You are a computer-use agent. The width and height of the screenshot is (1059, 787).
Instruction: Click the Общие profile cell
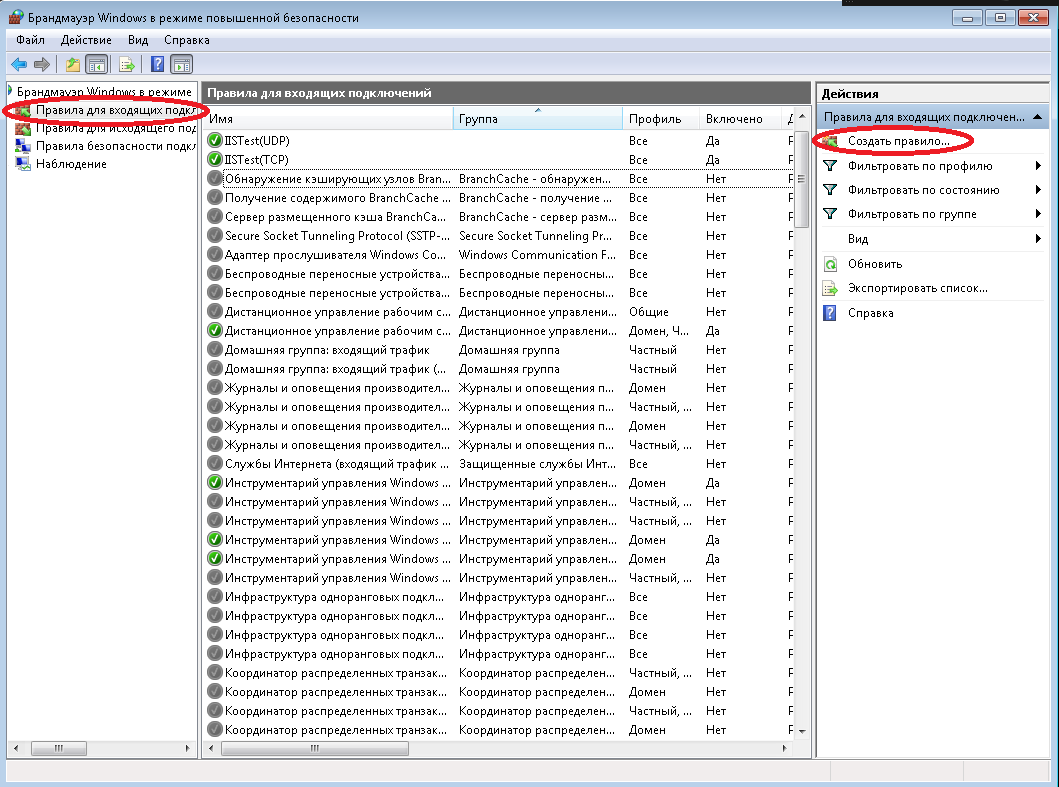click(648, 312)
